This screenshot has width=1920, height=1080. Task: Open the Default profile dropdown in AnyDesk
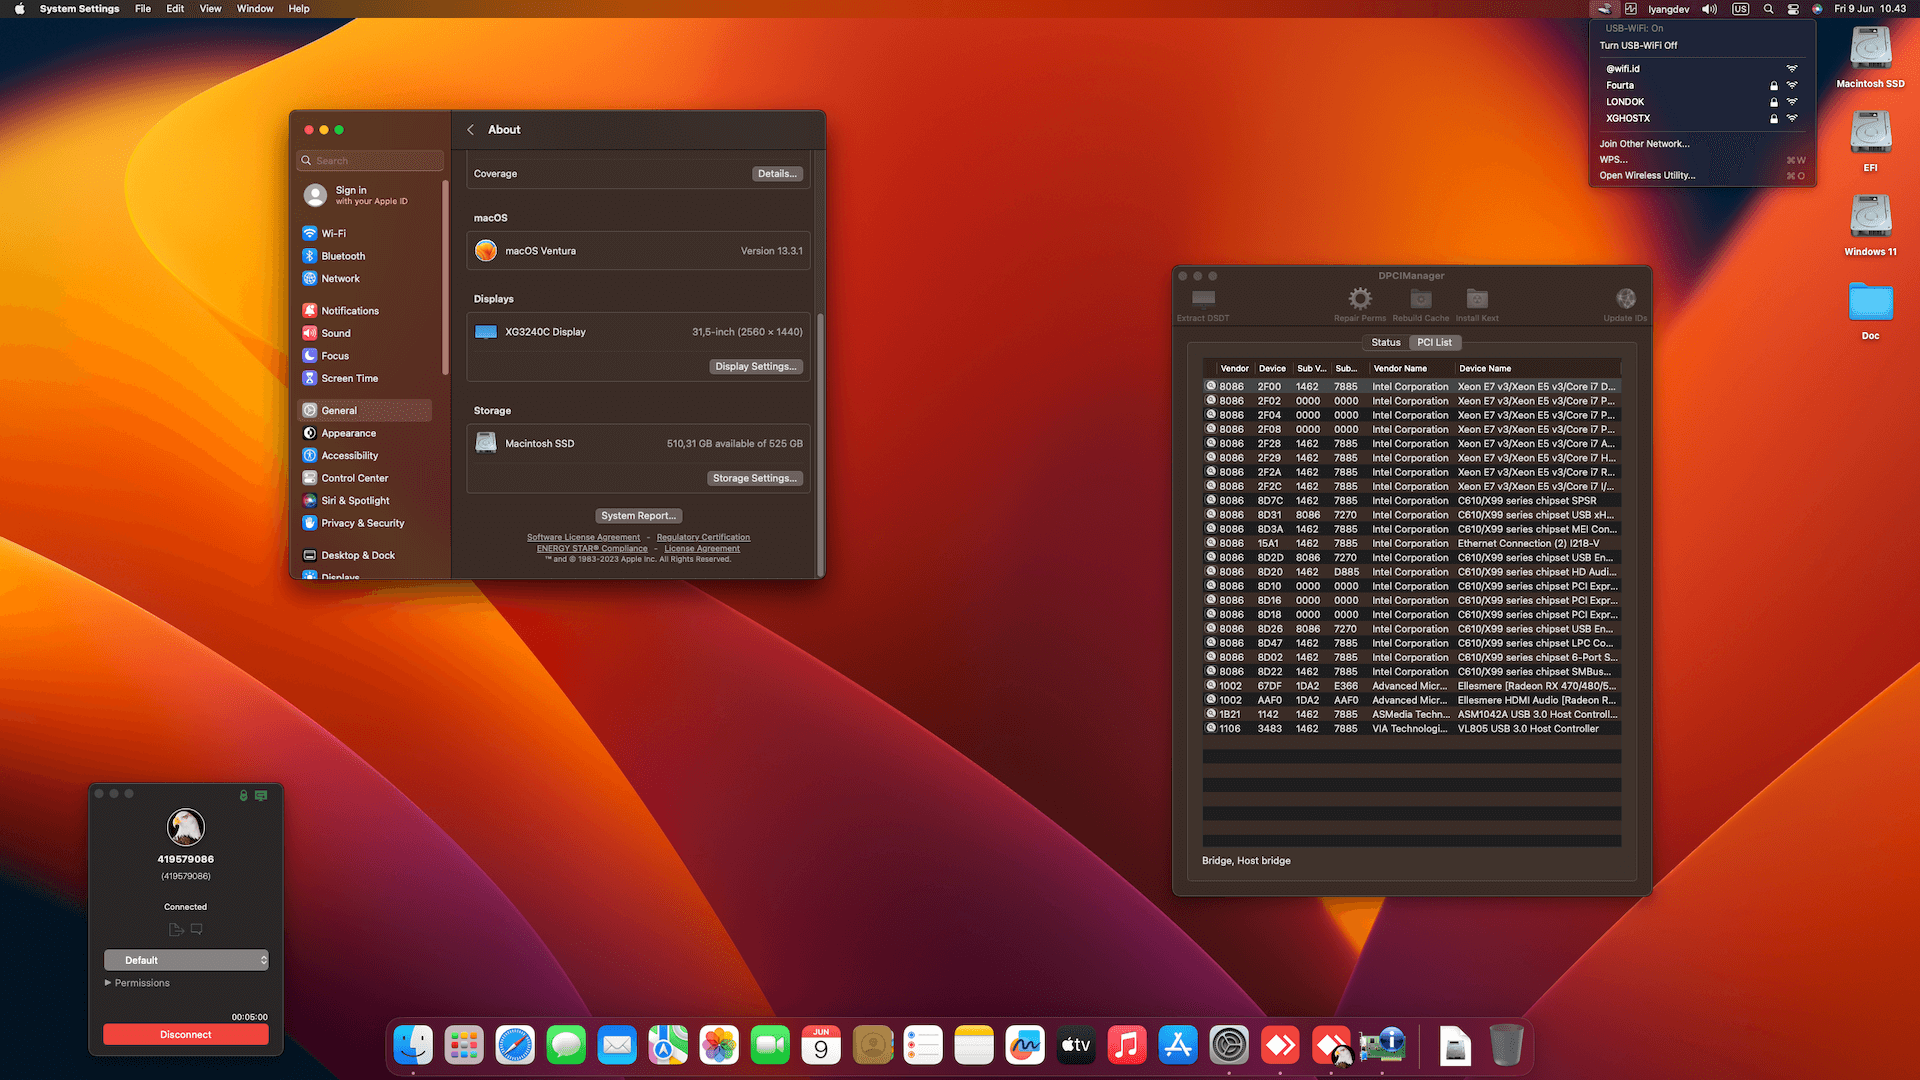pos(185,959)
